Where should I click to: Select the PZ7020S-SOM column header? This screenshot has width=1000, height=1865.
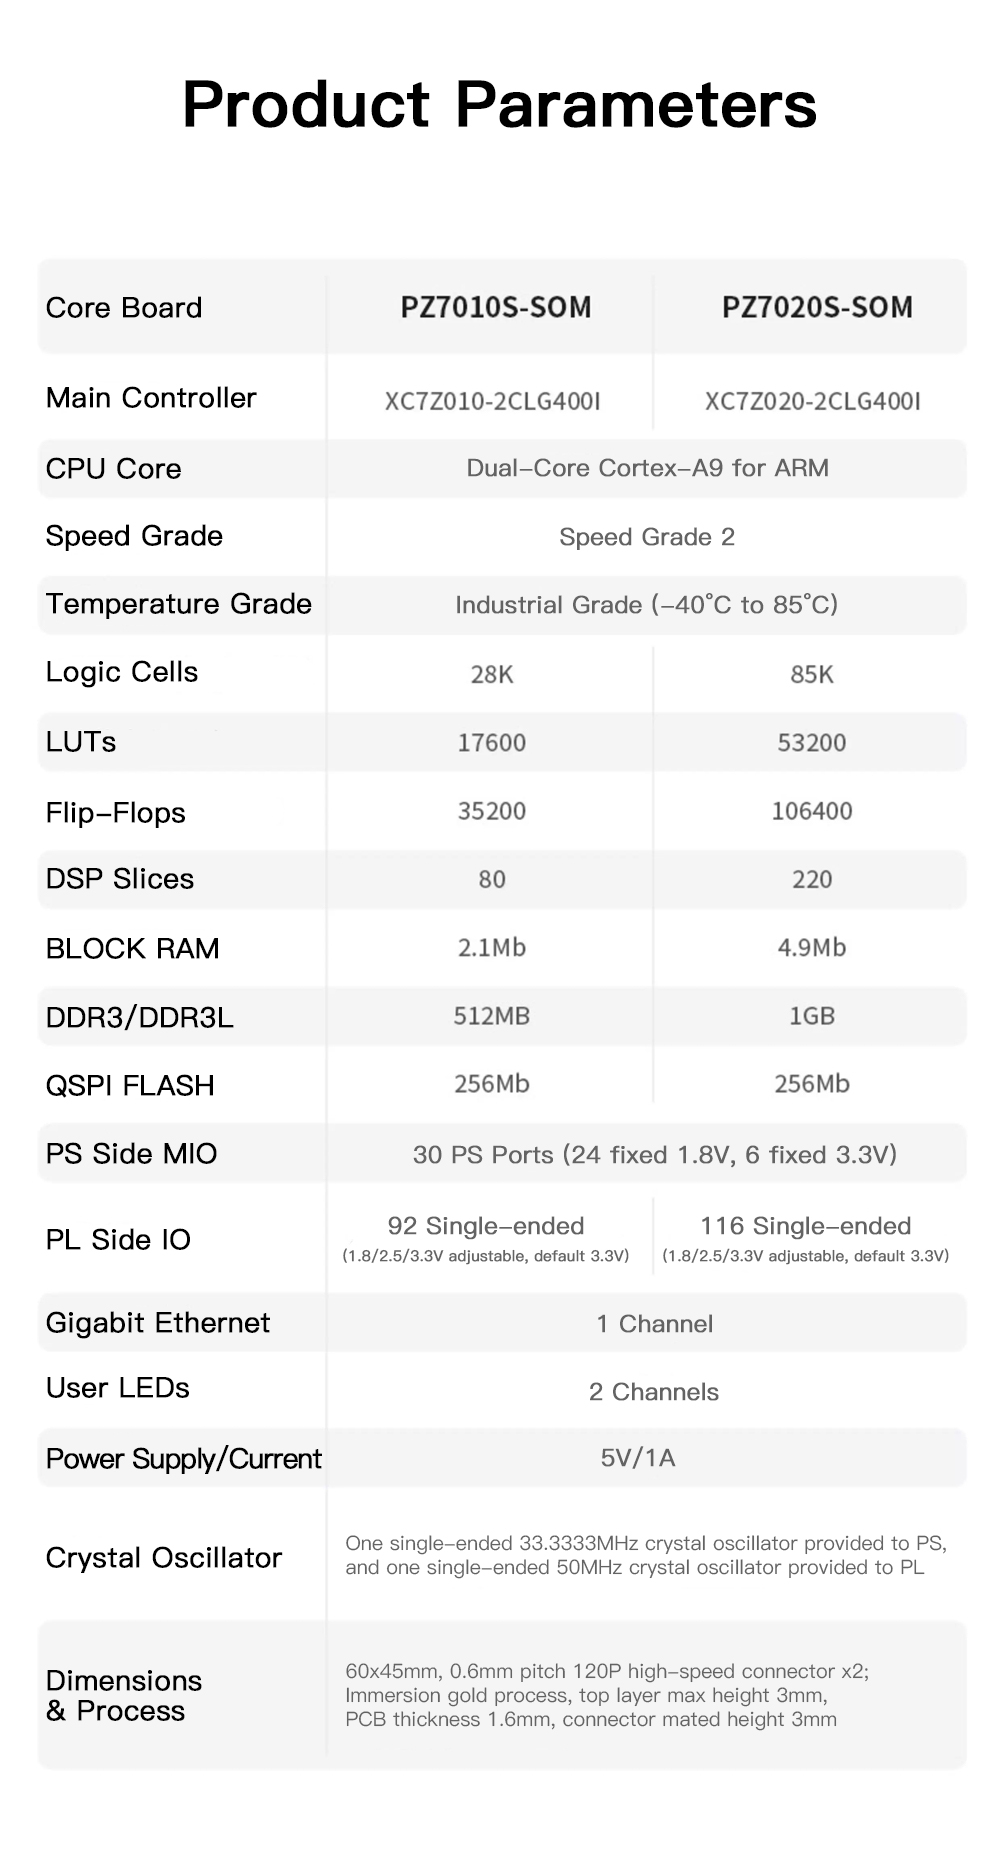coord(817,307)
